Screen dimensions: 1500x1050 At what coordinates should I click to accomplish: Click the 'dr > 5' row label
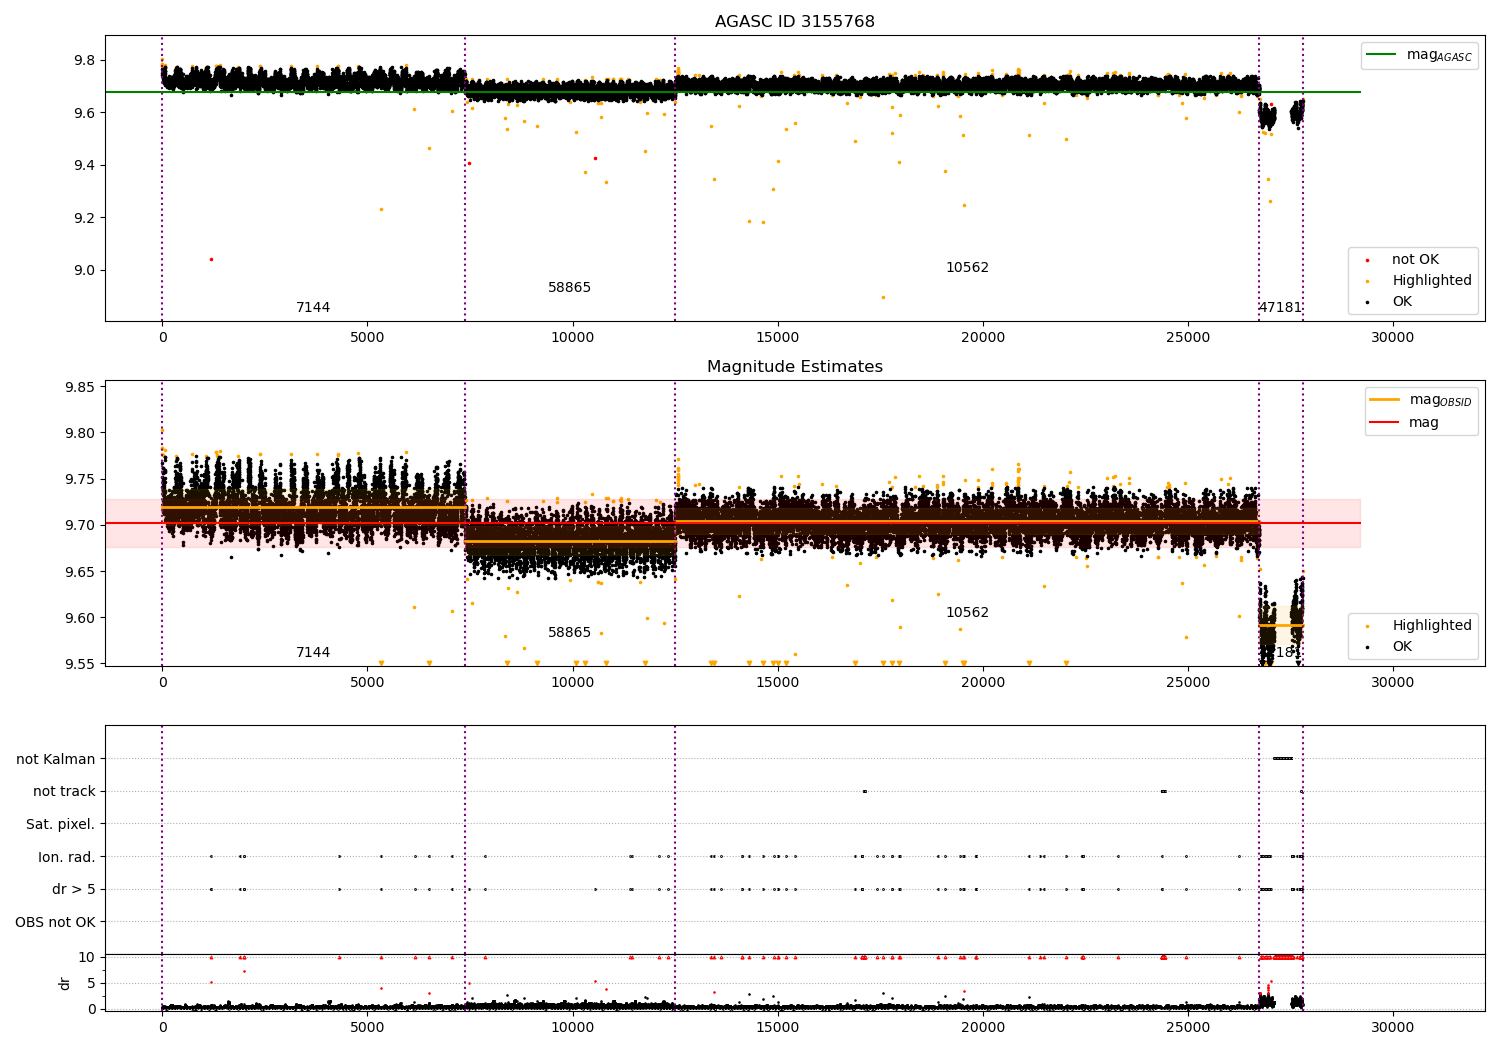tap(74, 889)
